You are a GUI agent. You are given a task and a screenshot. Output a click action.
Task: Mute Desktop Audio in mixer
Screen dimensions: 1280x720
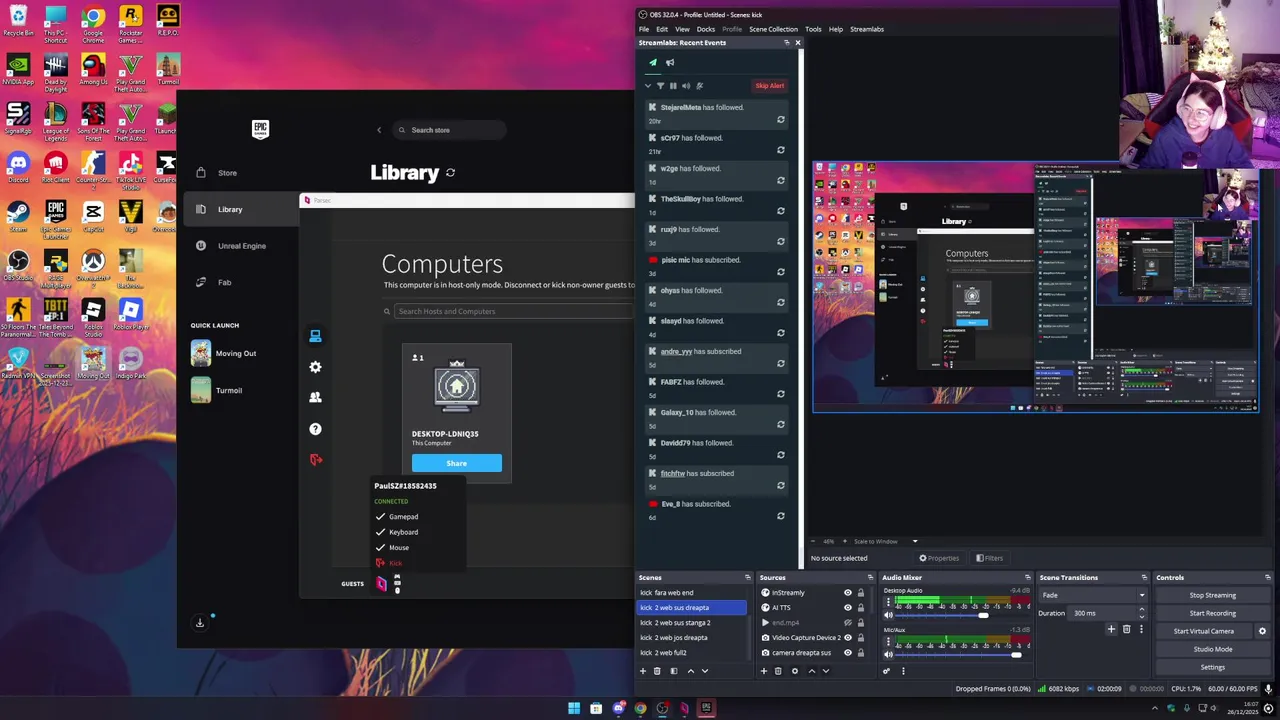(888, 615)
